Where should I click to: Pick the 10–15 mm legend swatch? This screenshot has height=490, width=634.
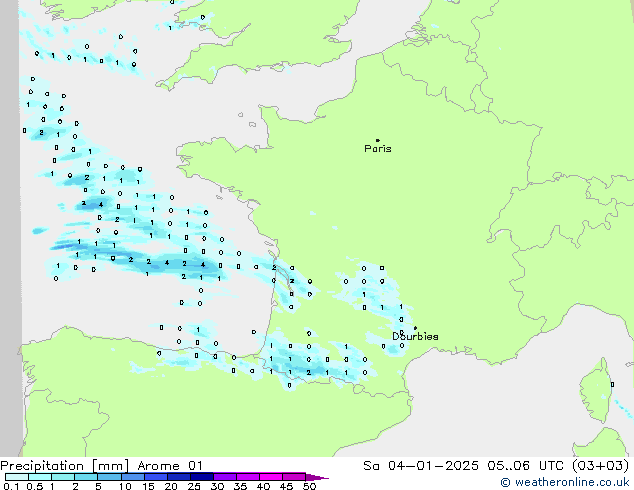click(132, 477)
